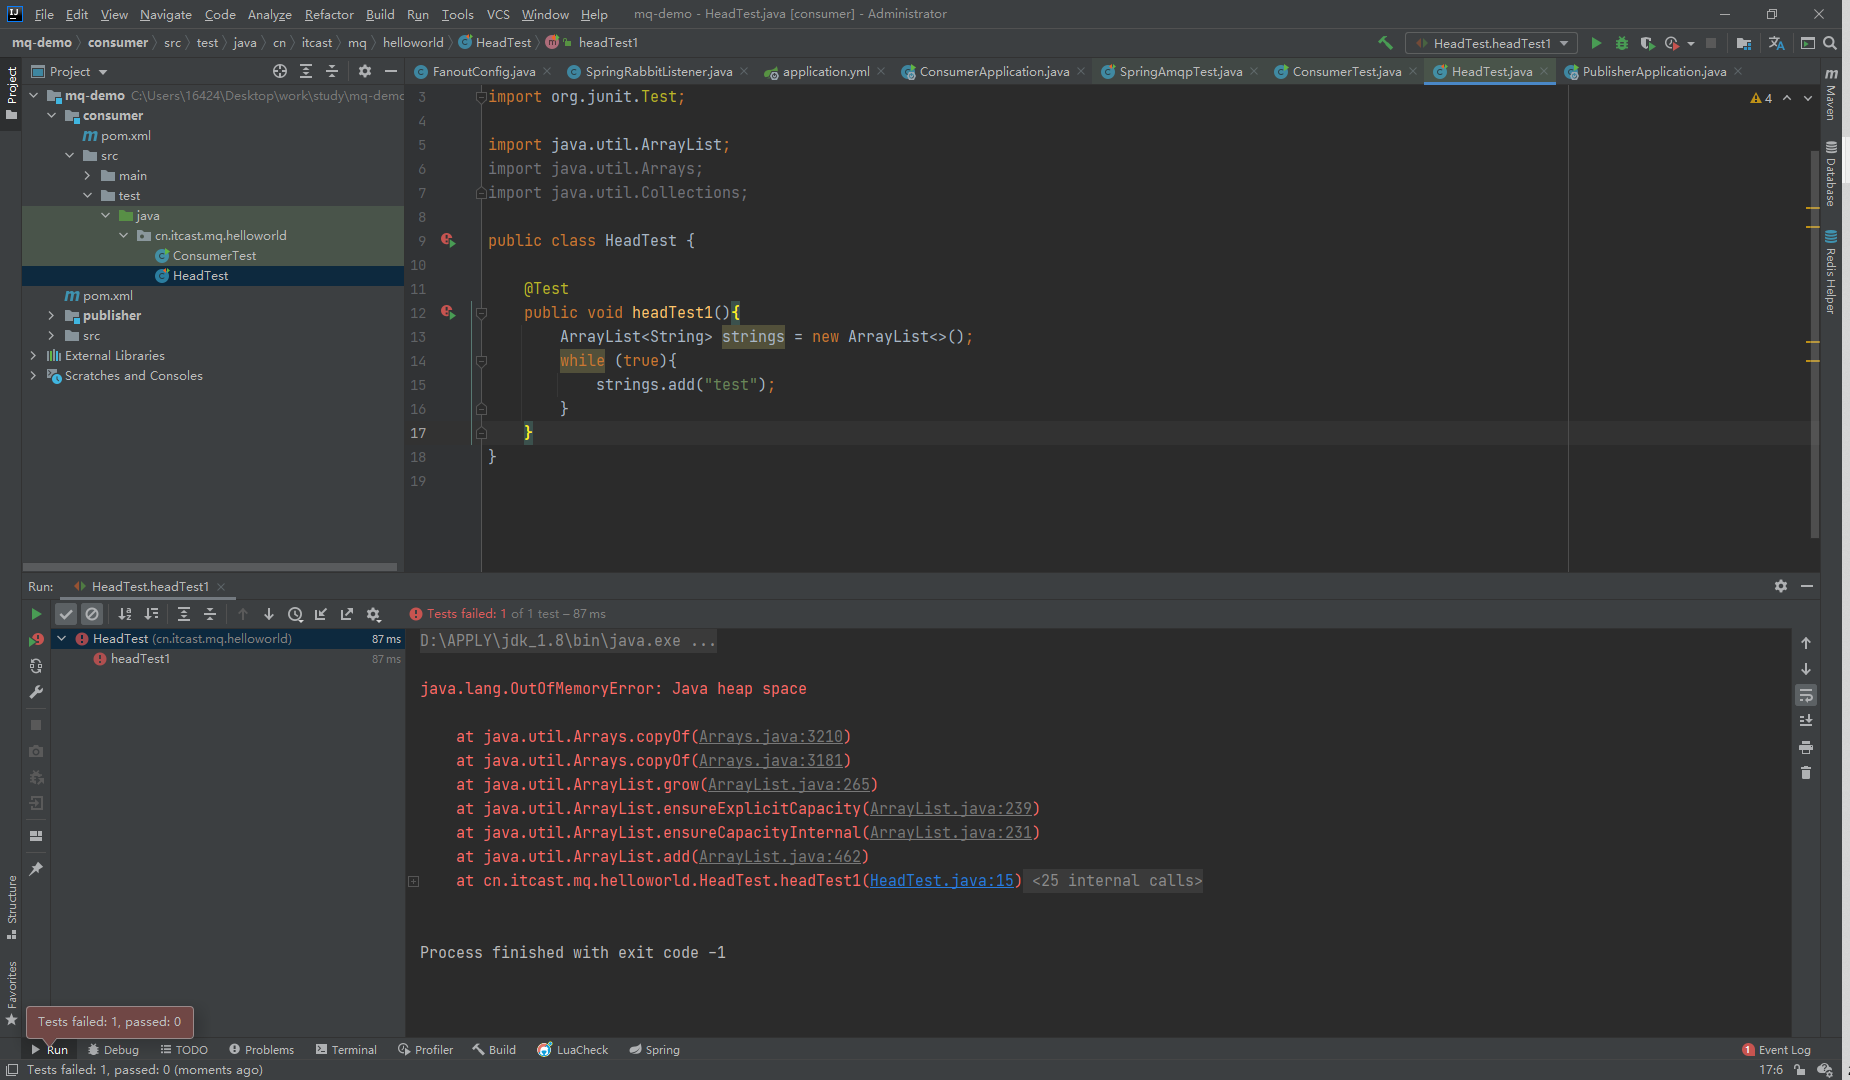This screenshot has height=1080, width=1850.
Task: Rerun tests using green play icon in Run panel
Action: click(36, 614)
